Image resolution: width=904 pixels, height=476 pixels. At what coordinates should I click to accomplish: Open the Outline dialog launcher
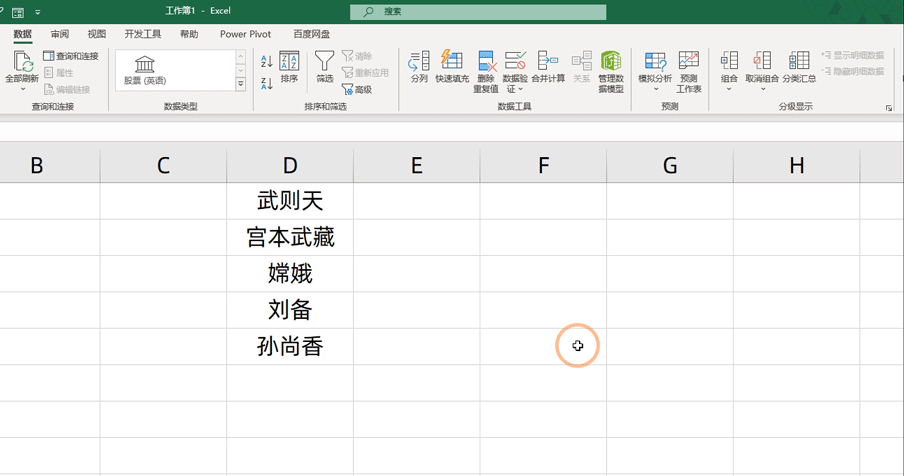pyautogui.click(x=888, y=108)
